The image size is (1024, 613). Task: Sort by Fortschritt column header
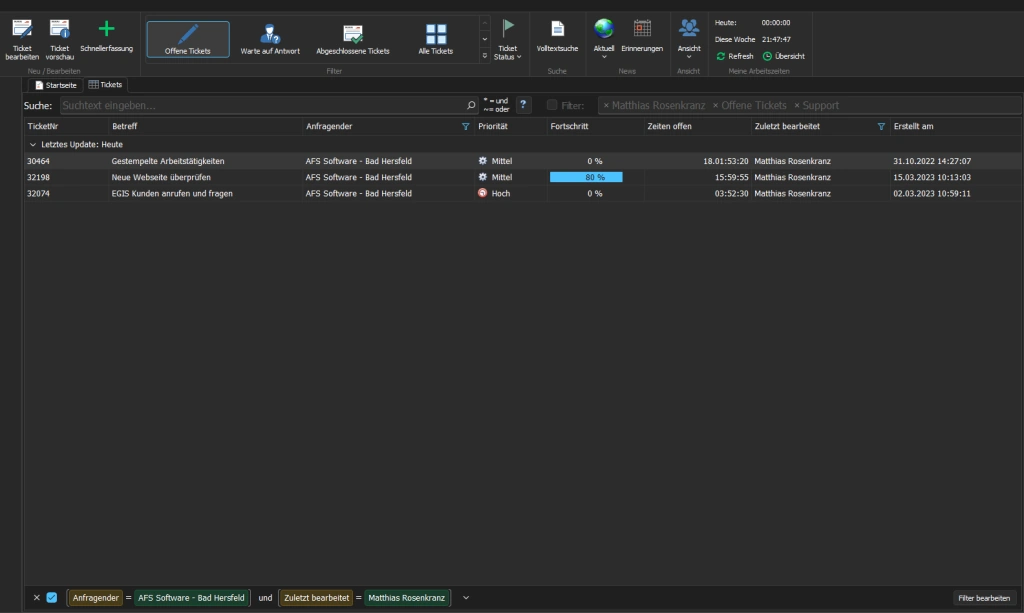click(x=596, y=127)
